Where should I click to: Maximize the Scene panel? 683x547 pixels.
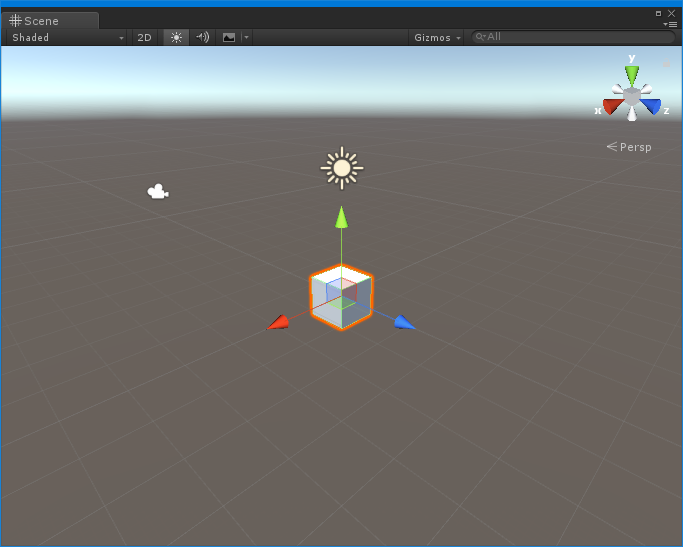658,14
